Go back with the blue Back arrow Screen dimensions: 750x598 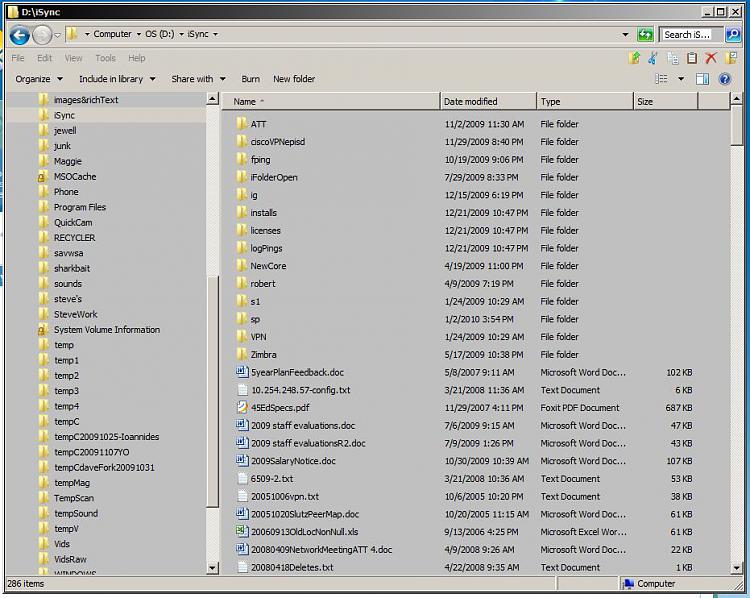pyautogui.click(x=20, y=35)
